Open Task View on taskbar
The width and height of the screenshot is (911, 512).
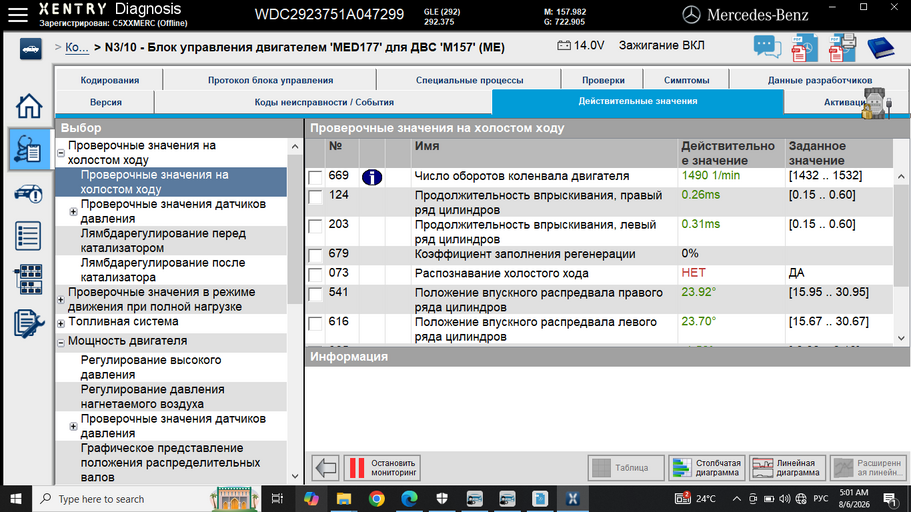(x=277, y=499)
